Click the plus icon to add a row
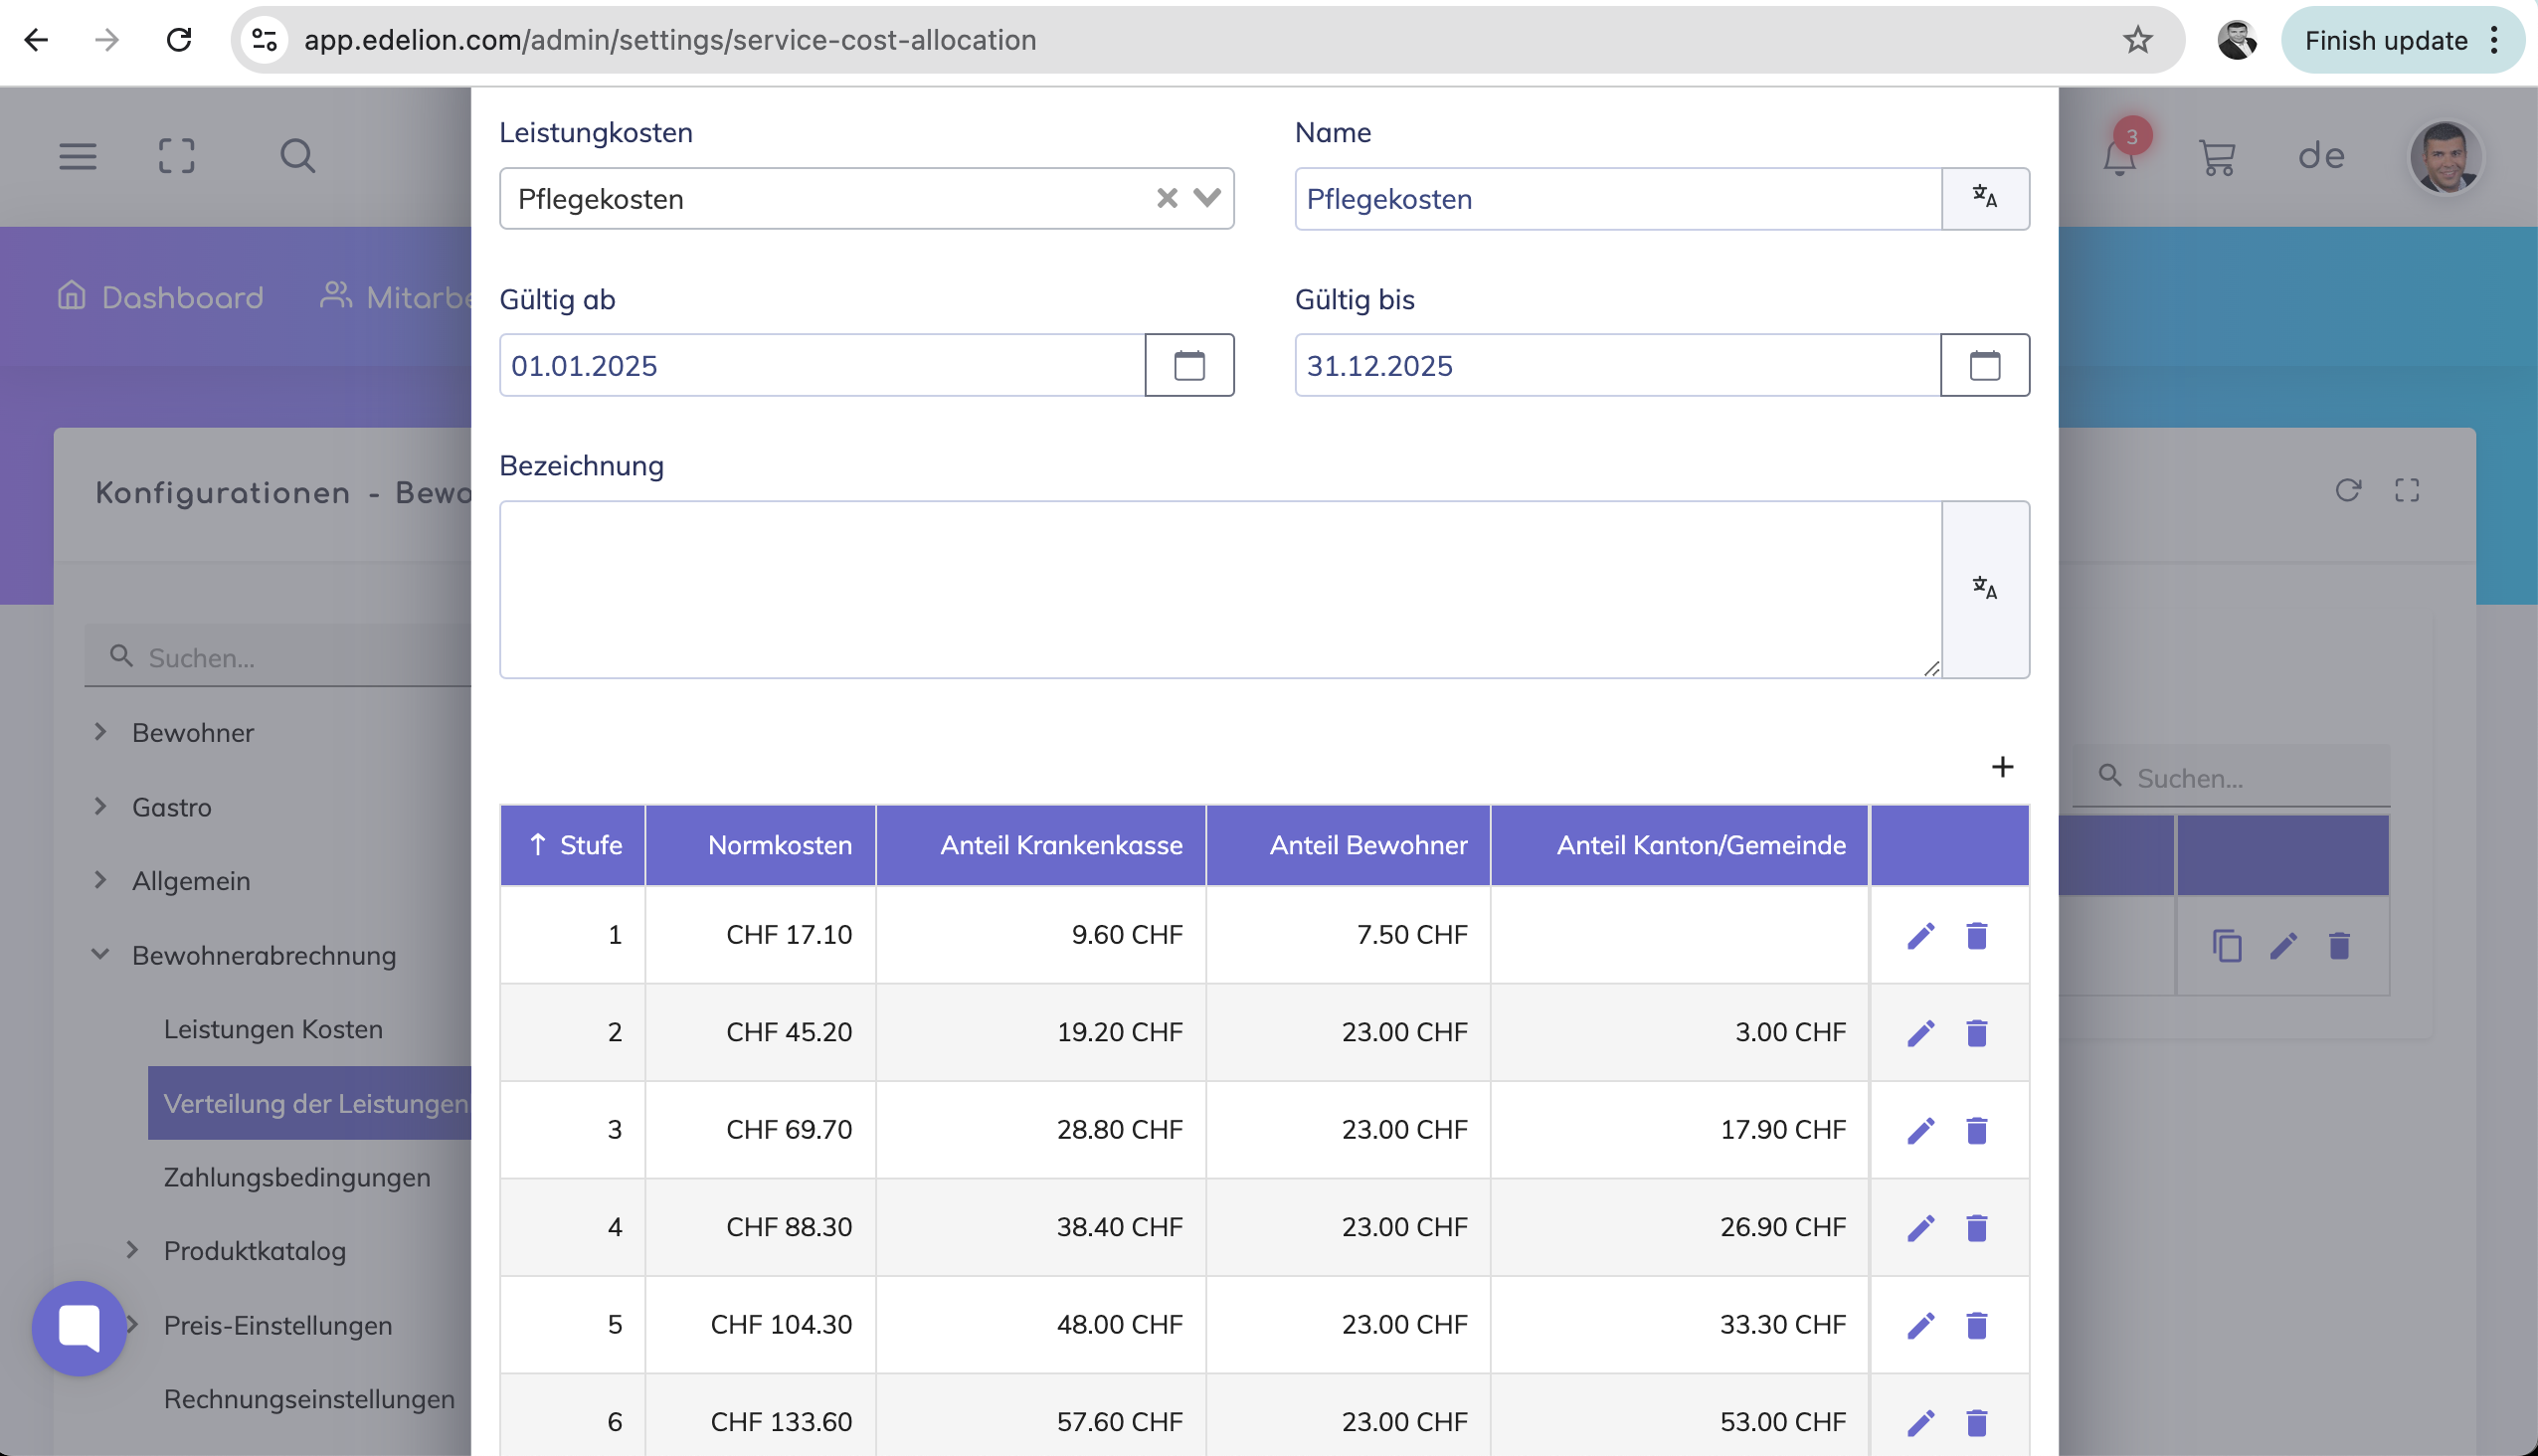 pyautogui.click(x=2001, y=767)
